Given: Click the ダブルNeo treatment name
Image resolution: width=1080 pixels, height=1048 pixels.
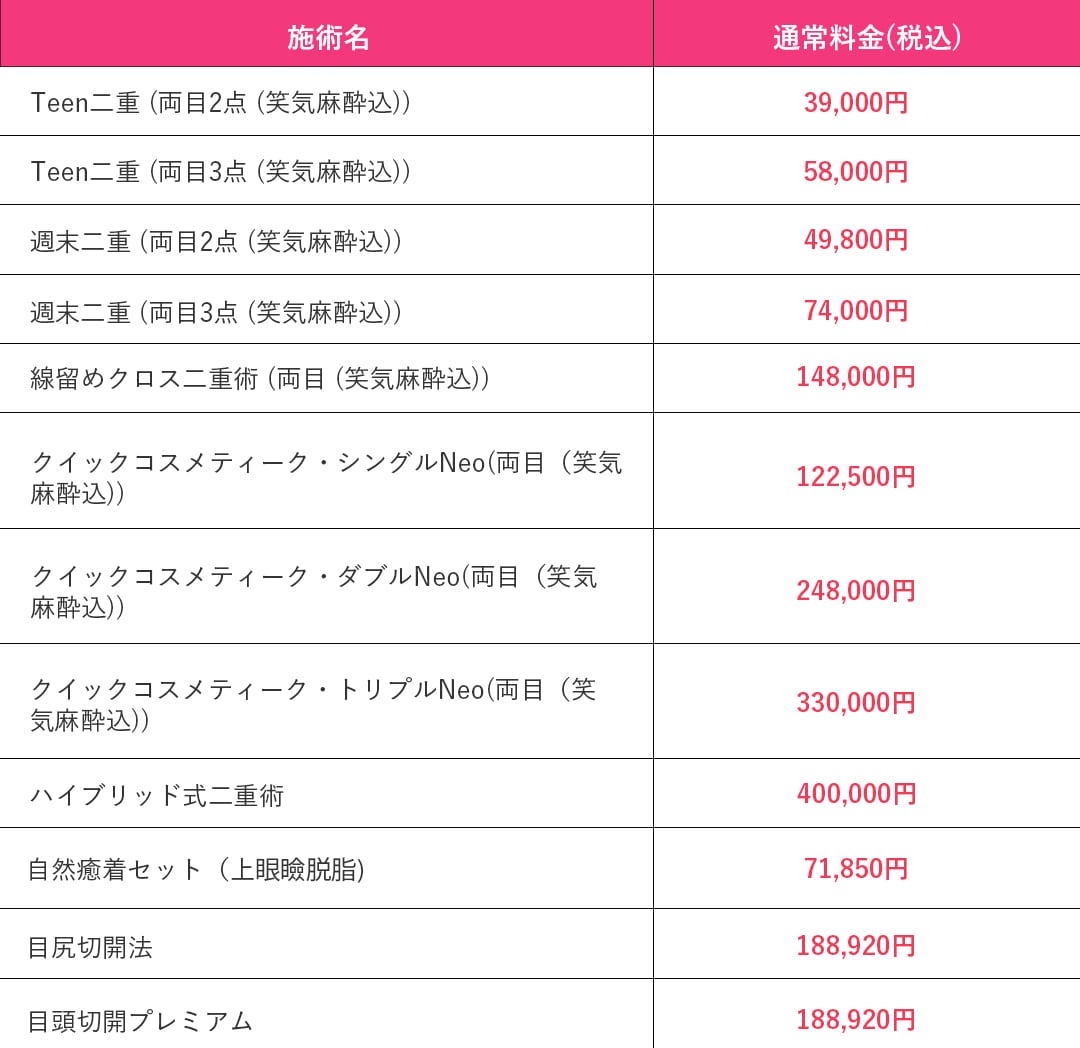Looking at the screenshot, I should point(314,591).
